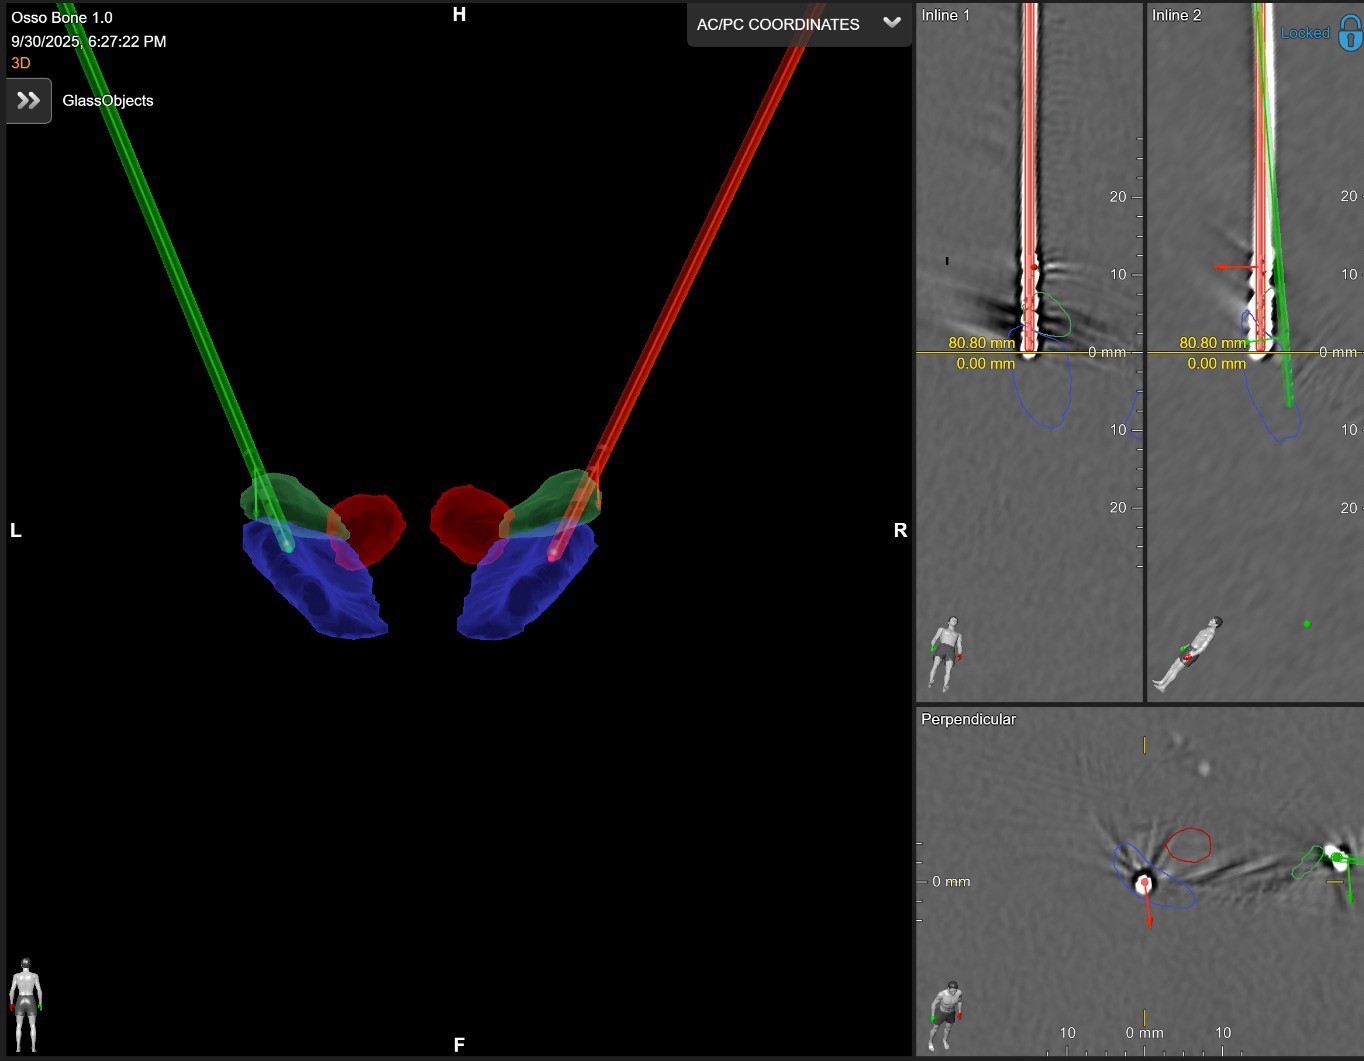The width and height of the screenshot is (1364, 1061).
Task: Click the lying orientation figure in Inline 2
Action: [x=1187, y=653]
